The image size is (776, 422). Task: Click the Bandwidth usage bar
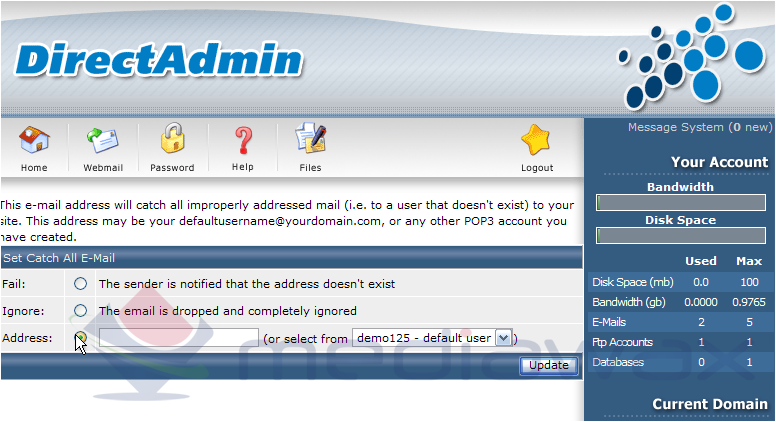coord(681,202)
